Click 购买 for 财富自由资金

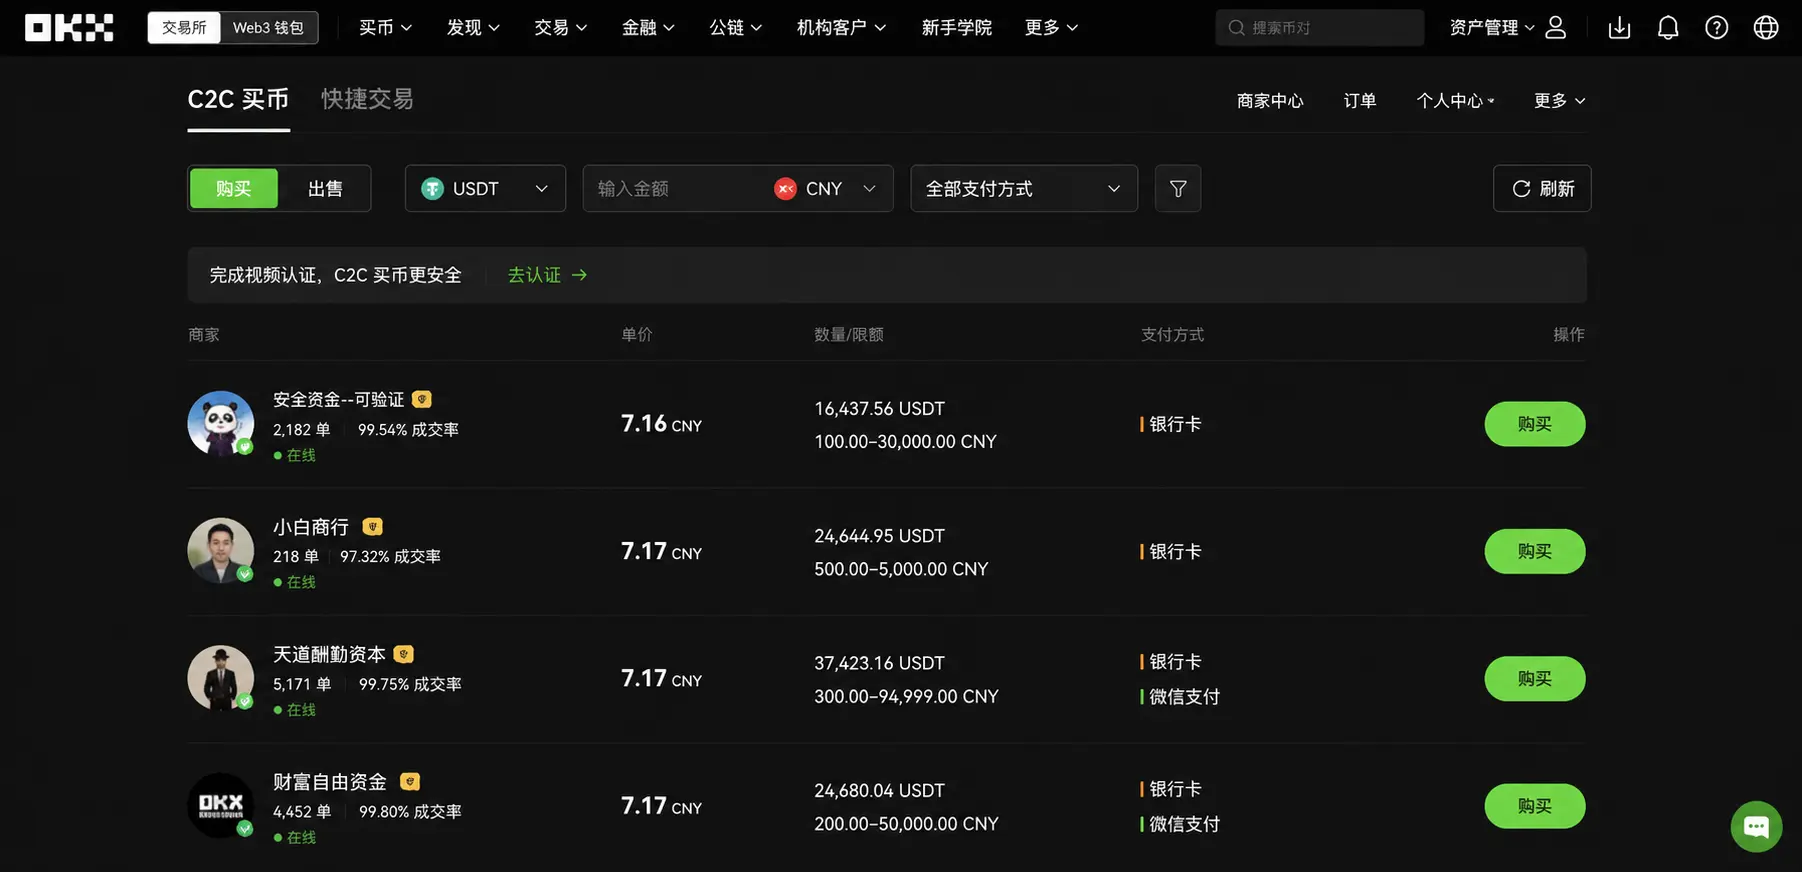(x=1535, y=806)
